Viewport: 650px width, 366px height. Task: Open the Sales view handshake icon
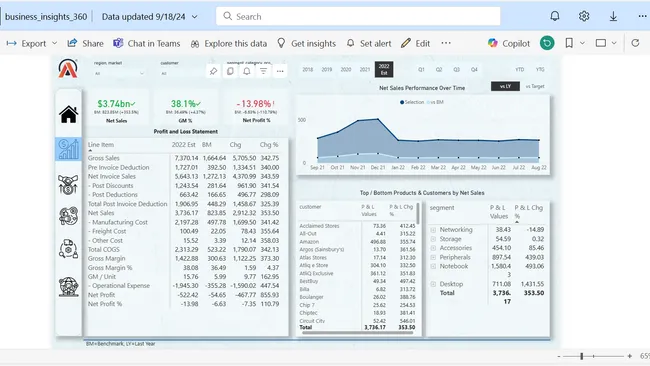coord(68,184)
